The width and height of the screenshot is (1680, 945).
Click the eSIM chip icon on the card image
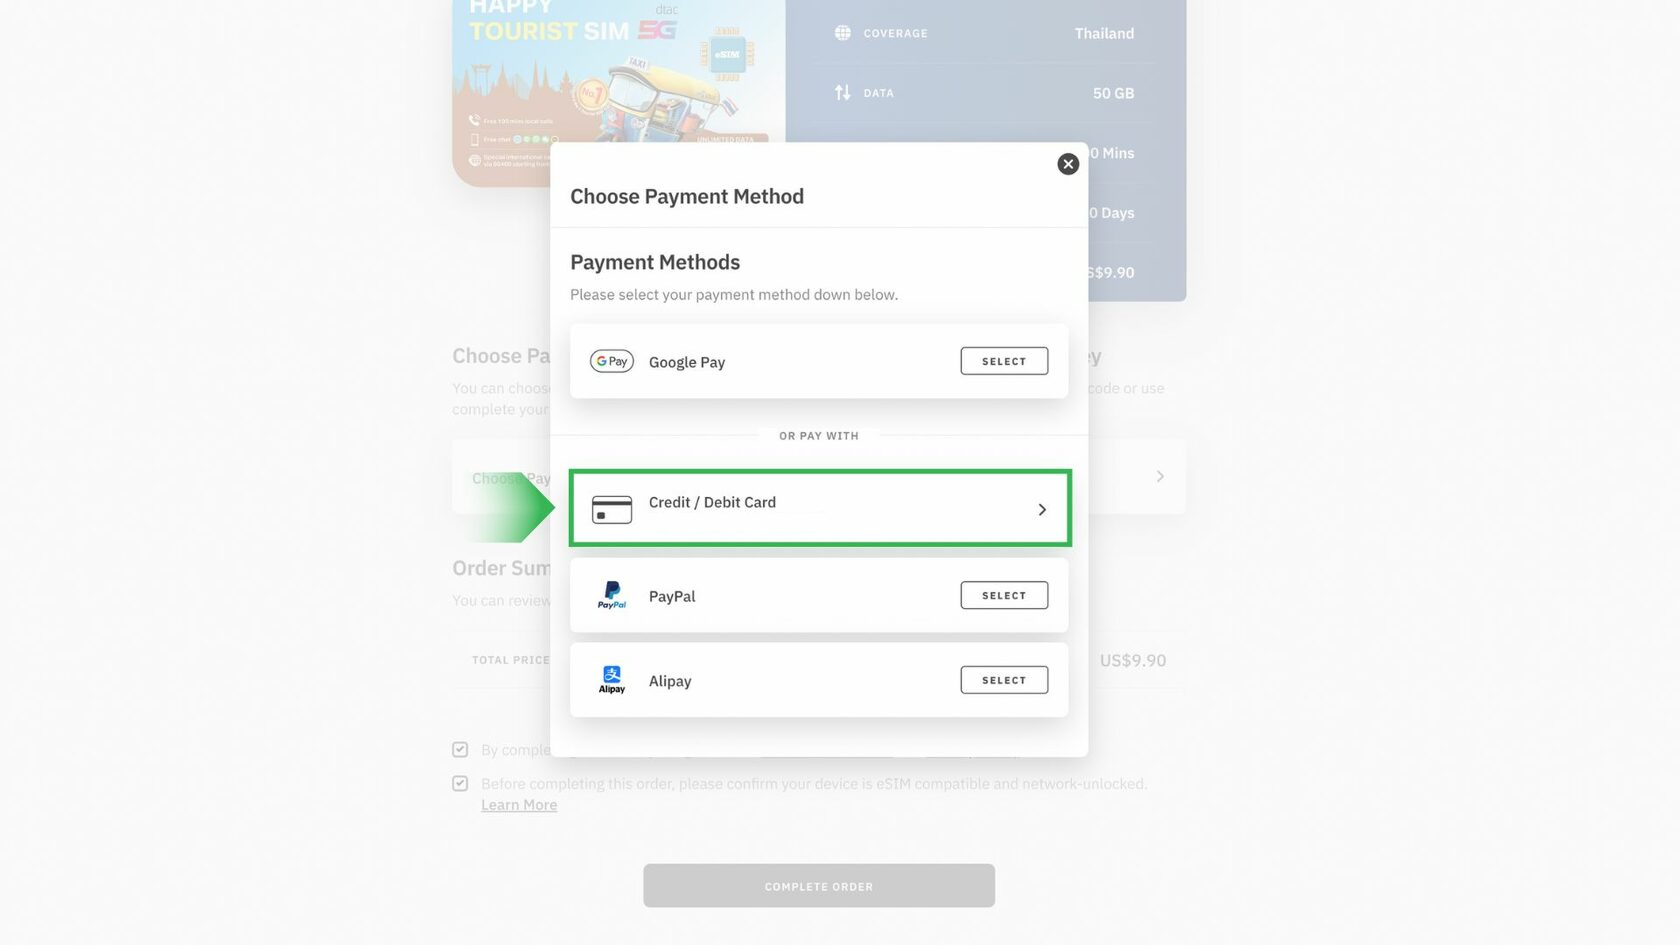point(727,54)
